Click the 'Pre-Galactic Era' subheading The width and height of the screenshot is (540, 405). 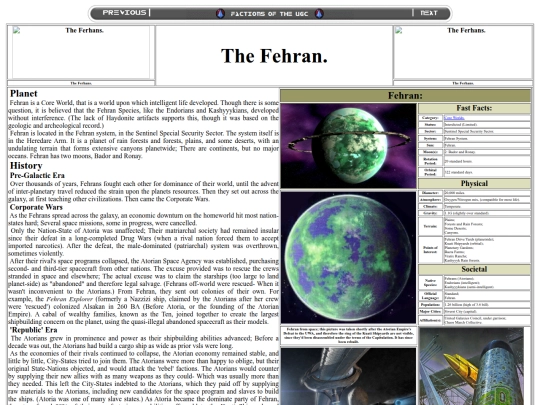[x=37, y=175]
